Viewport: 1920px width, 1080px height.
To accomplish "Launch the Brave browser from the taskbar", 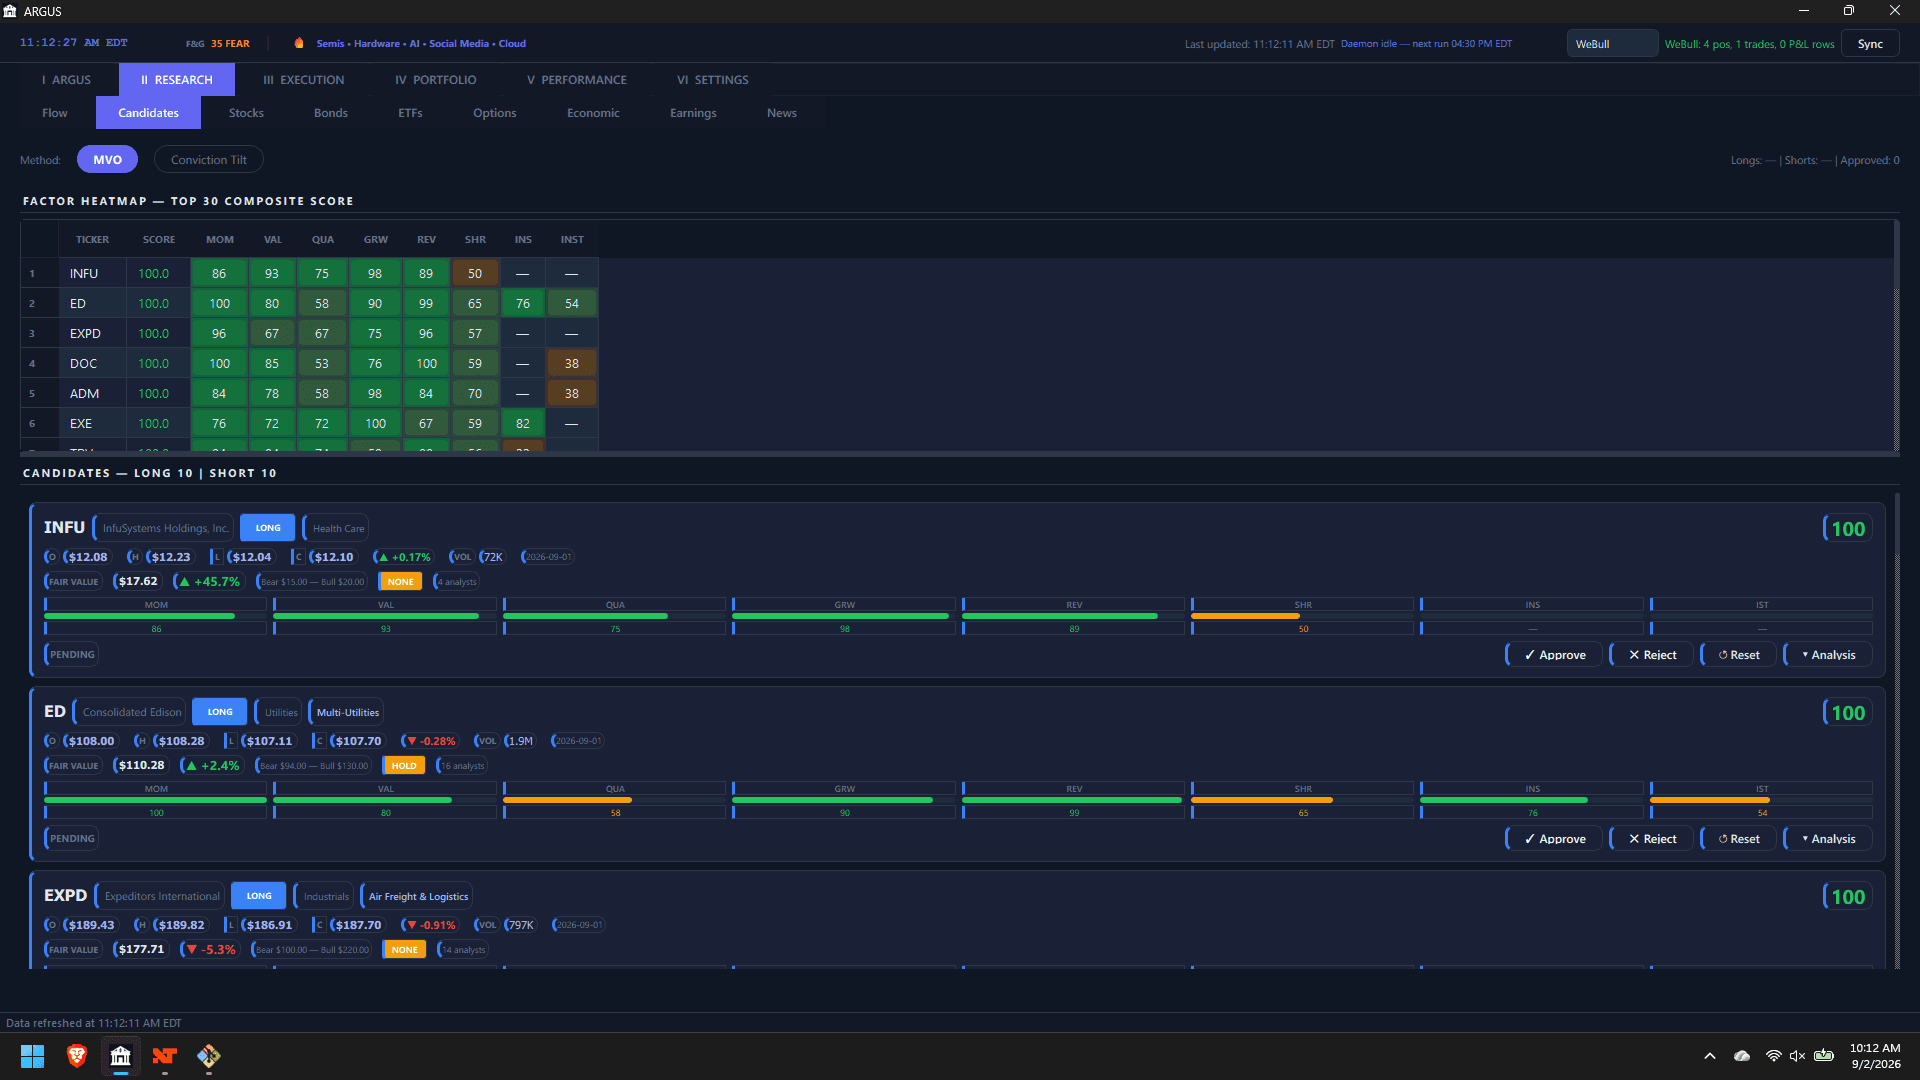I will (77, 1056).
